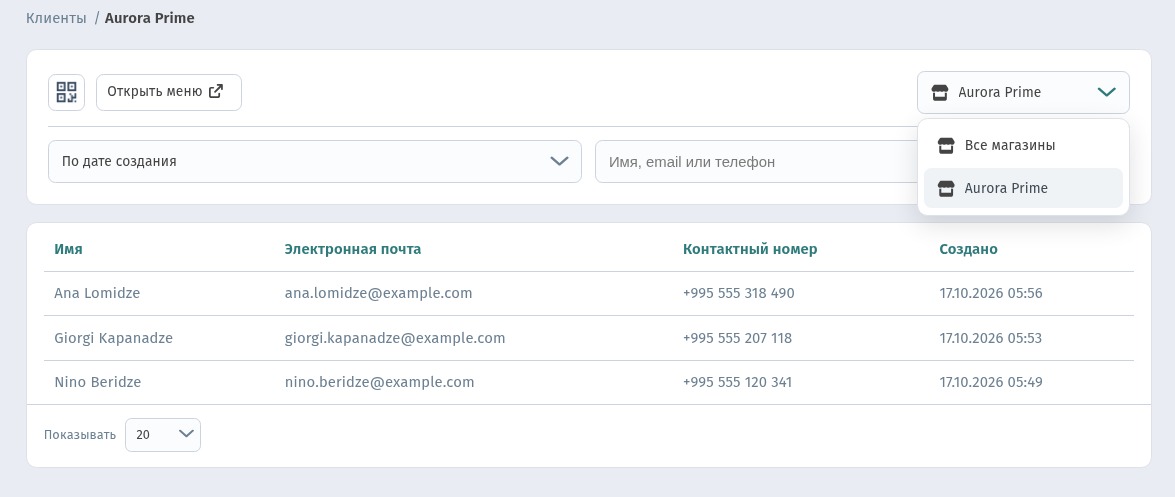Open the QR code button

click(67, 92)
